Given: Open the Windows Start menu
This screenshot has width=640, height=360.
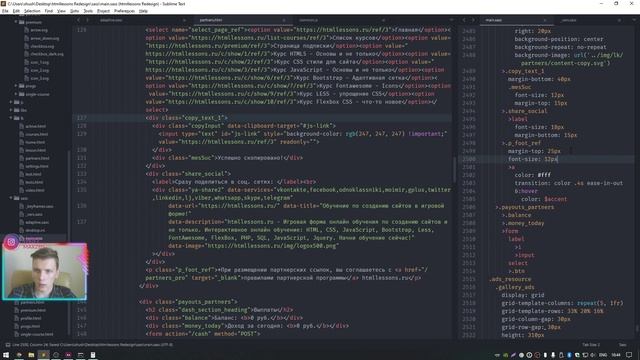Looking at the screenshot, I should click(x=6, y=355).
